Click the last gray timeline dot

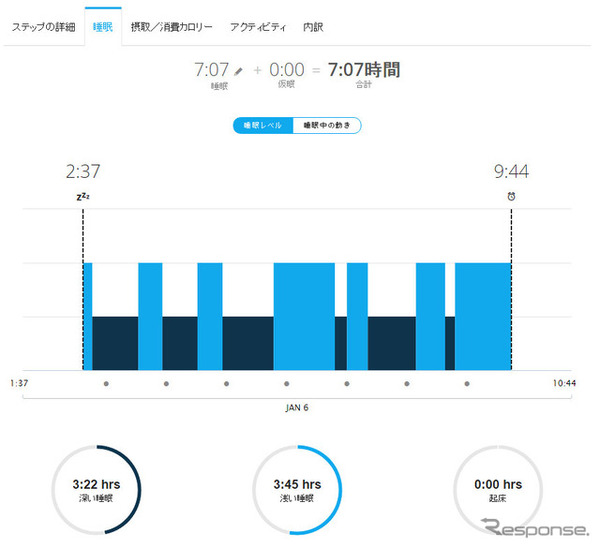[467, 383]
